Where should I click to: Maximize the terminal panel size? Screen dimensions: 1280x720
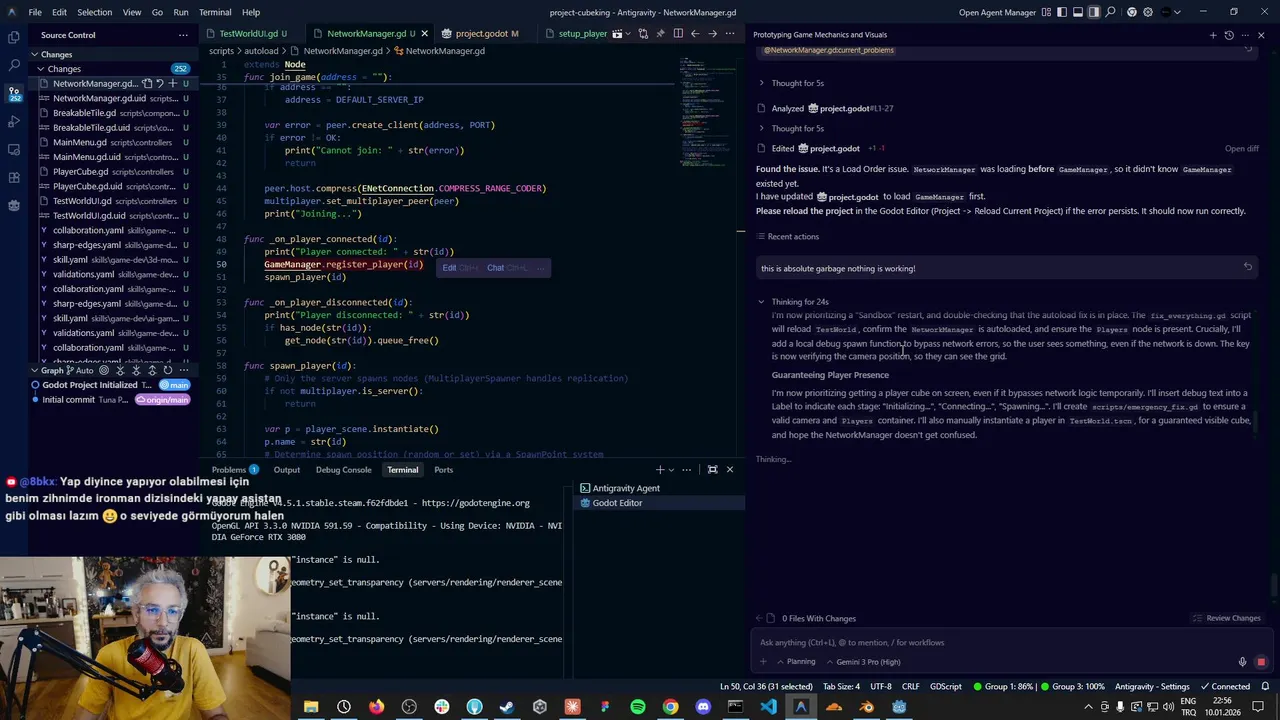point(712,469)
